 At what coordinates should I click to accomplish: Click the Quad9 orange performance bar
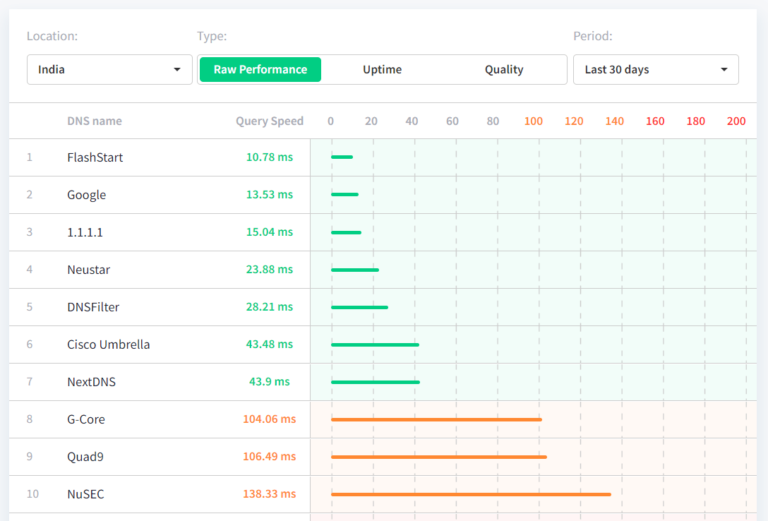click(439, 457)
